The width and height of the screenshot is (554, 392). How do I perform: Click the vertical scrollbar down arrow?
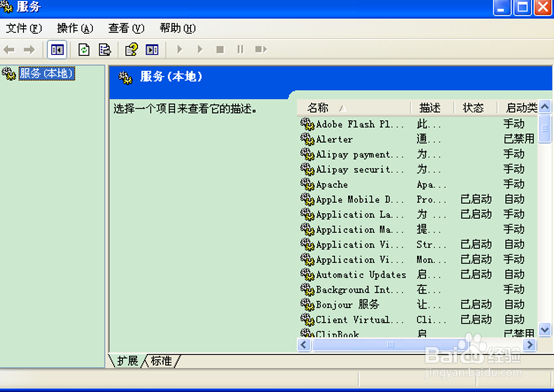click(x=545, y=329)
